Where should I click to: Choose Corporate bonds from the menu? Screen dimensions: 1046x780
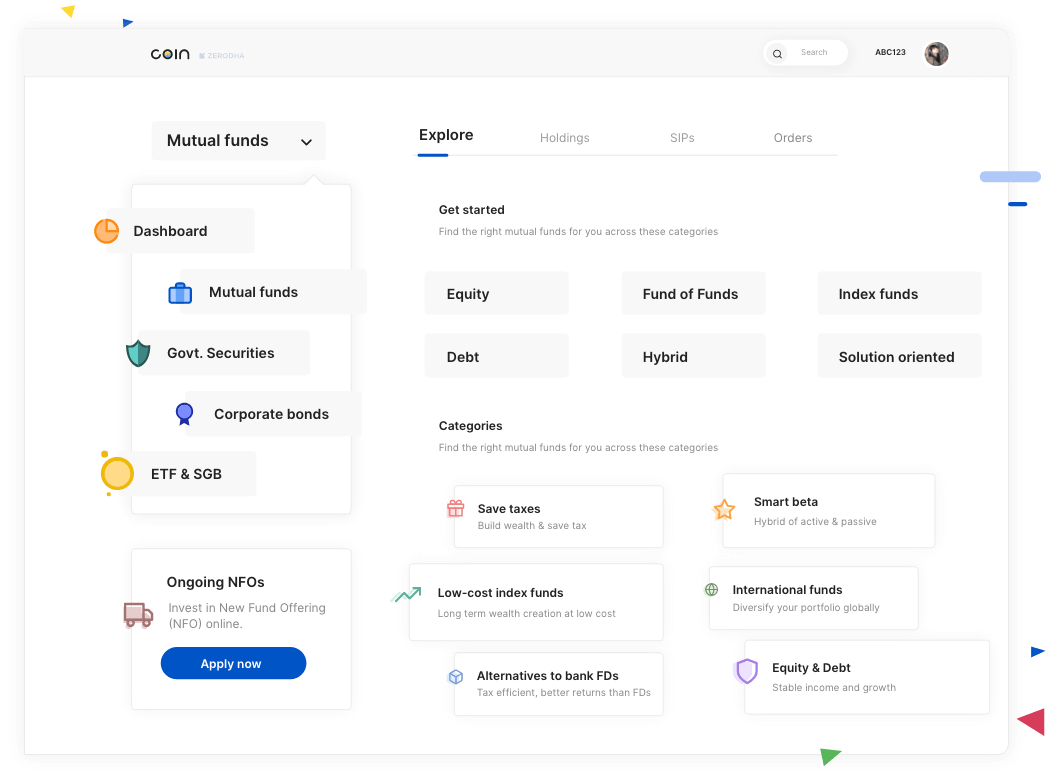pos(273,414)
